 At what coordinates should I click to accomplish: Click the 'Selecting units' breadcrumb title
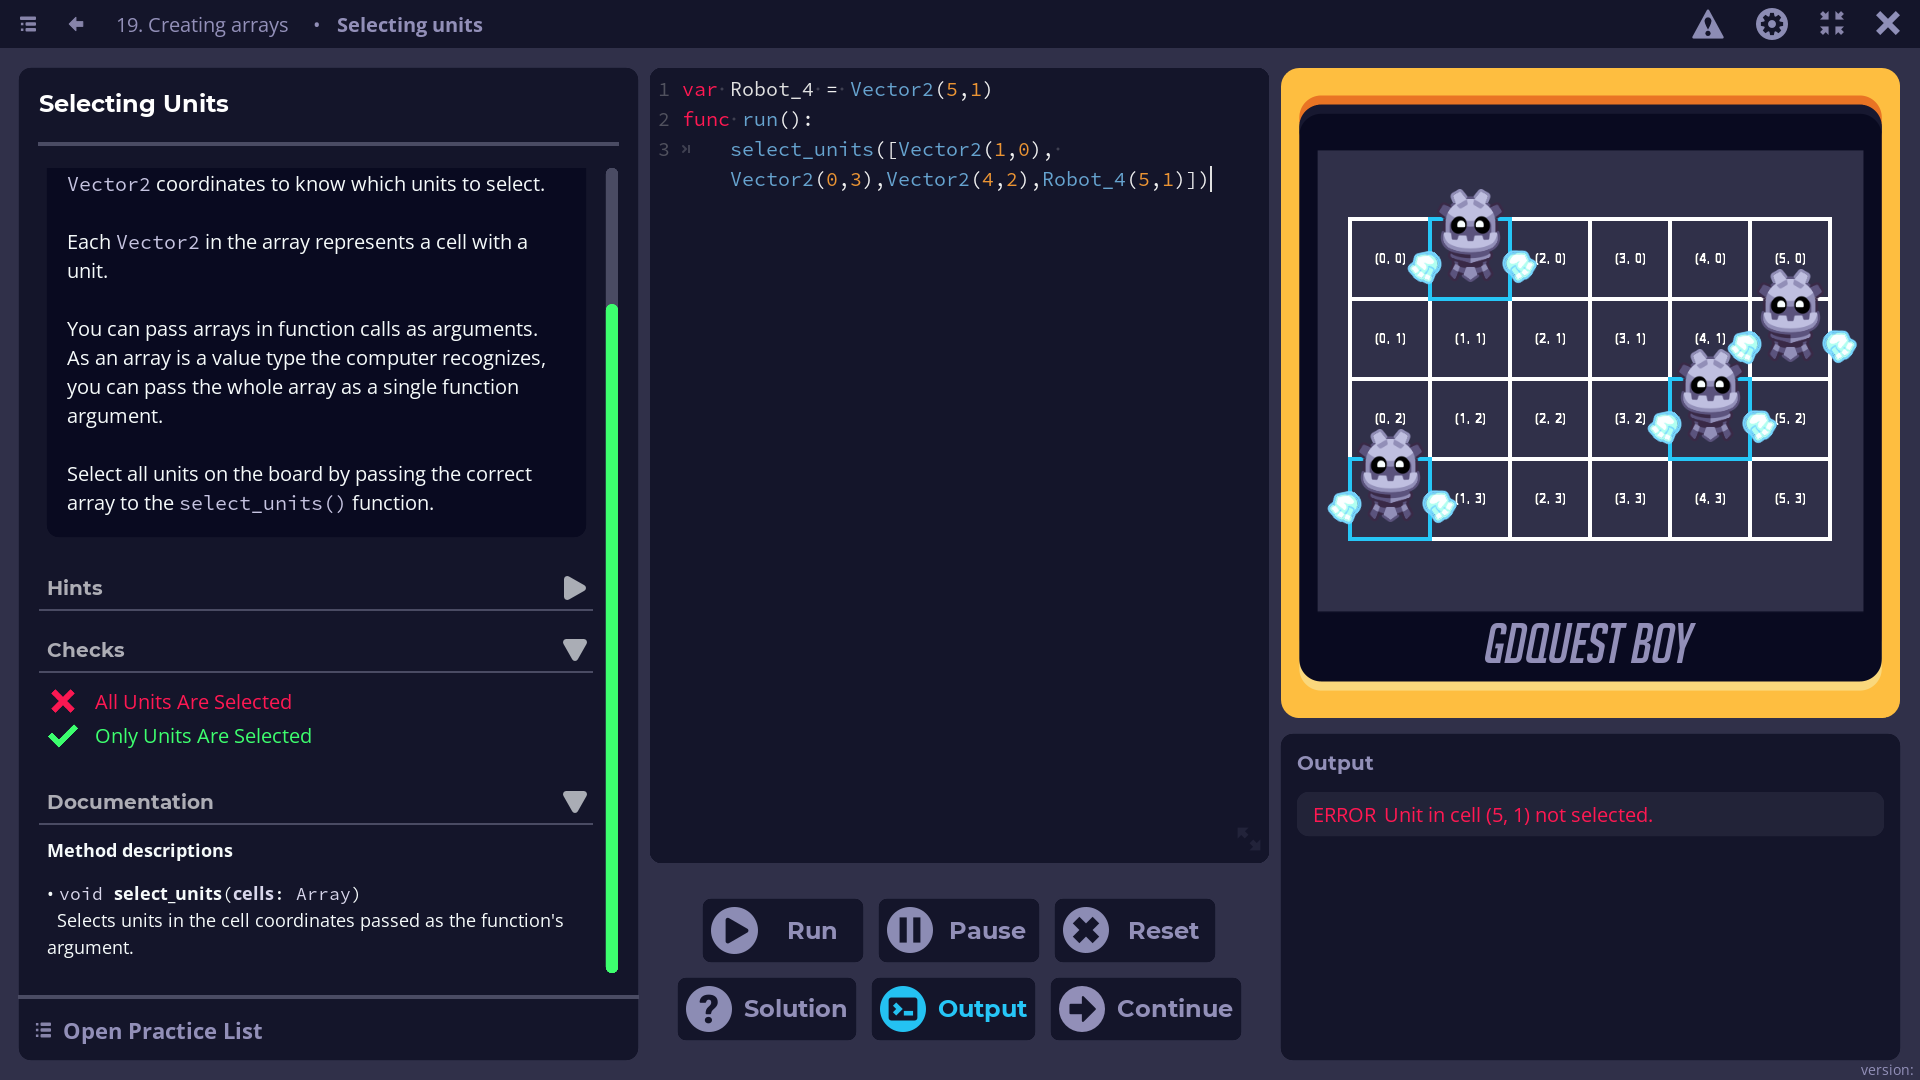click(x=409, y=25)
